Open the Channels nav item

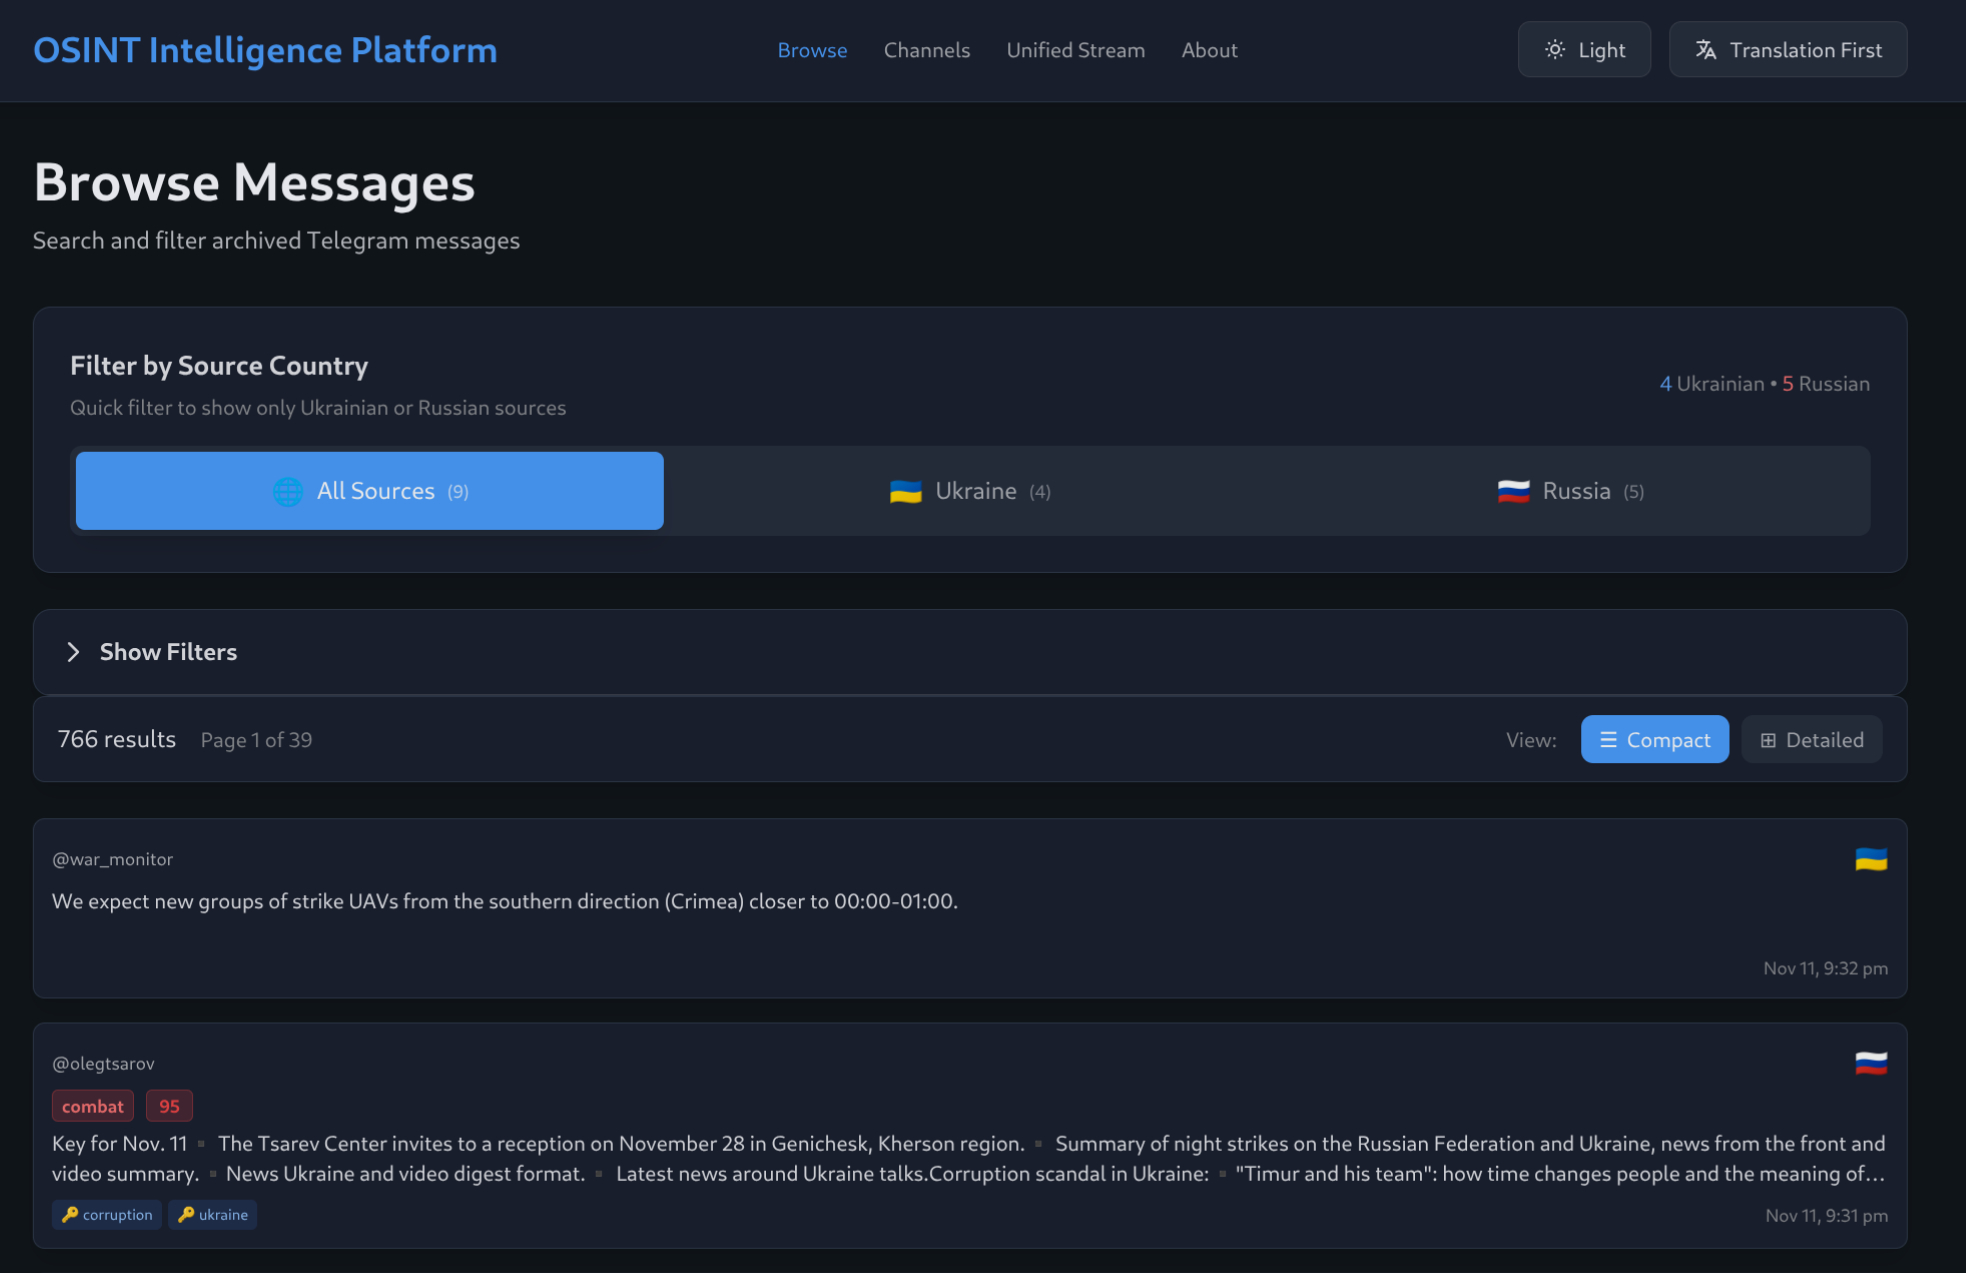tap(926, 50)
